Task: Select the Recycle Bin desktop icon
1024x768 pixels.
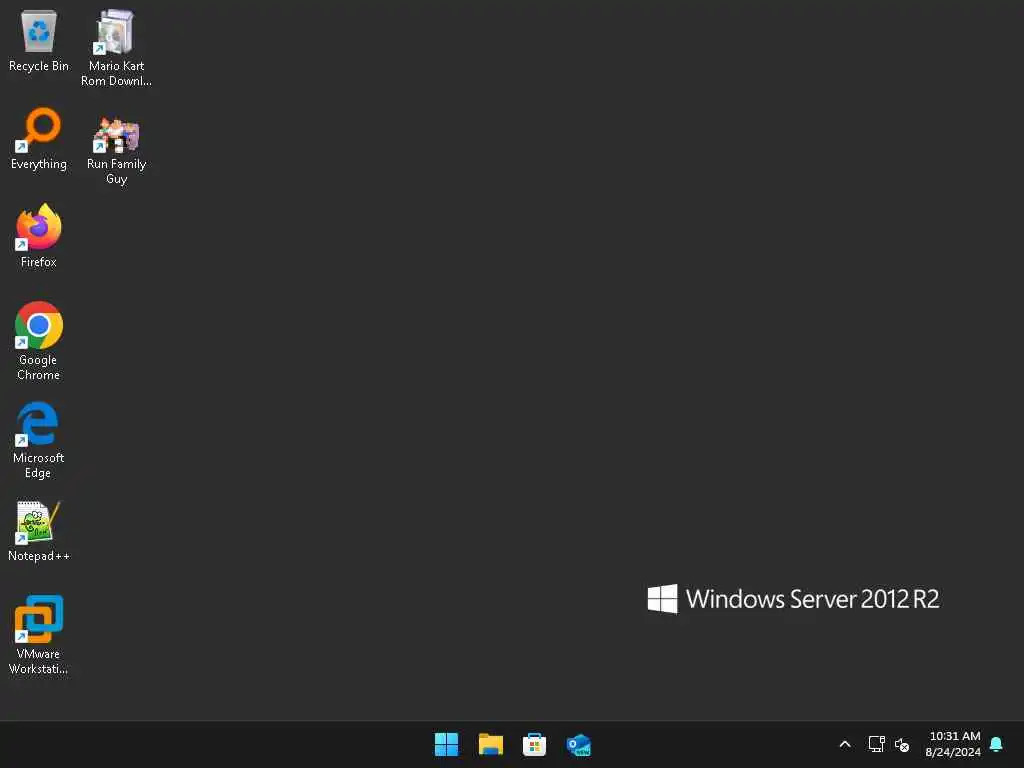Action: tap(39, 40)
